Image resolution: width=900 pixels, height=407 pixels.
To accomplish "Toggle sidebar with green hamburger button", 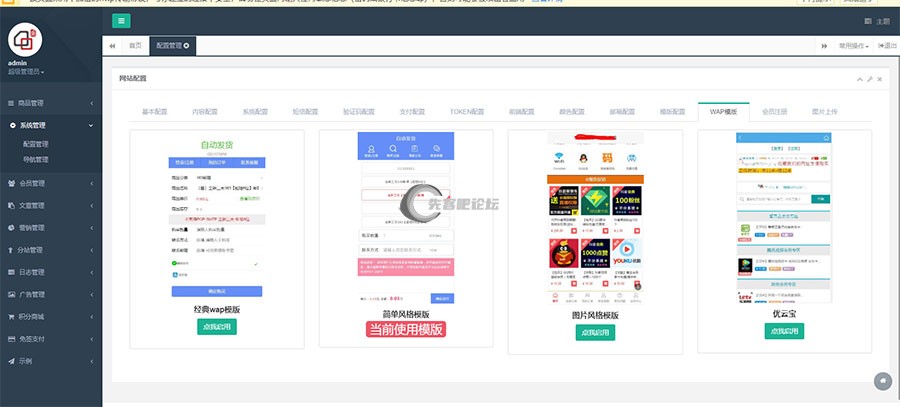I will click(121, 20).
